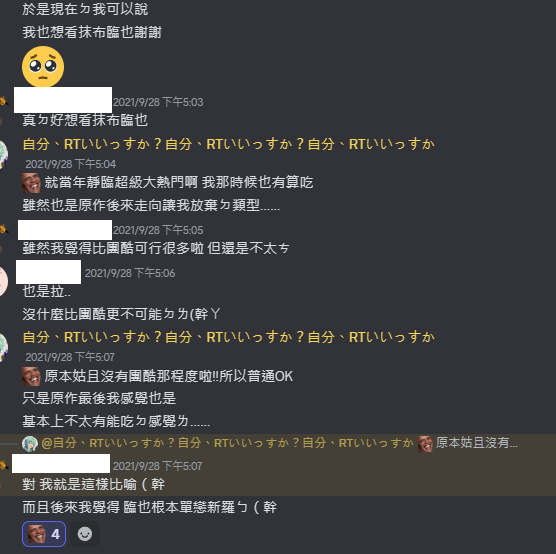Click the highlighted message 對 我就是這樣比喻

pos(94,484)
